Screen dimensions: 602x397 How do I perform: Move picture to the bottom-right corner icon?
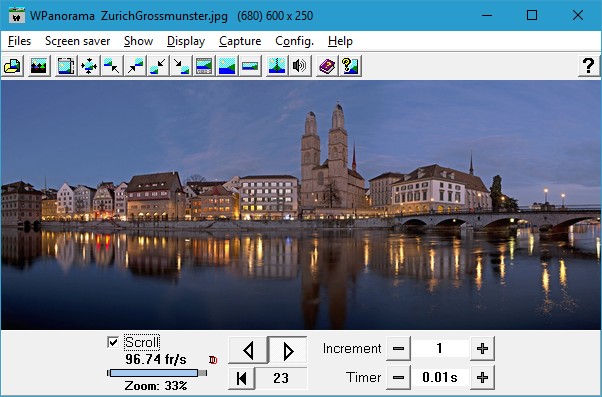pyautogui.click(x=181, y=66)
